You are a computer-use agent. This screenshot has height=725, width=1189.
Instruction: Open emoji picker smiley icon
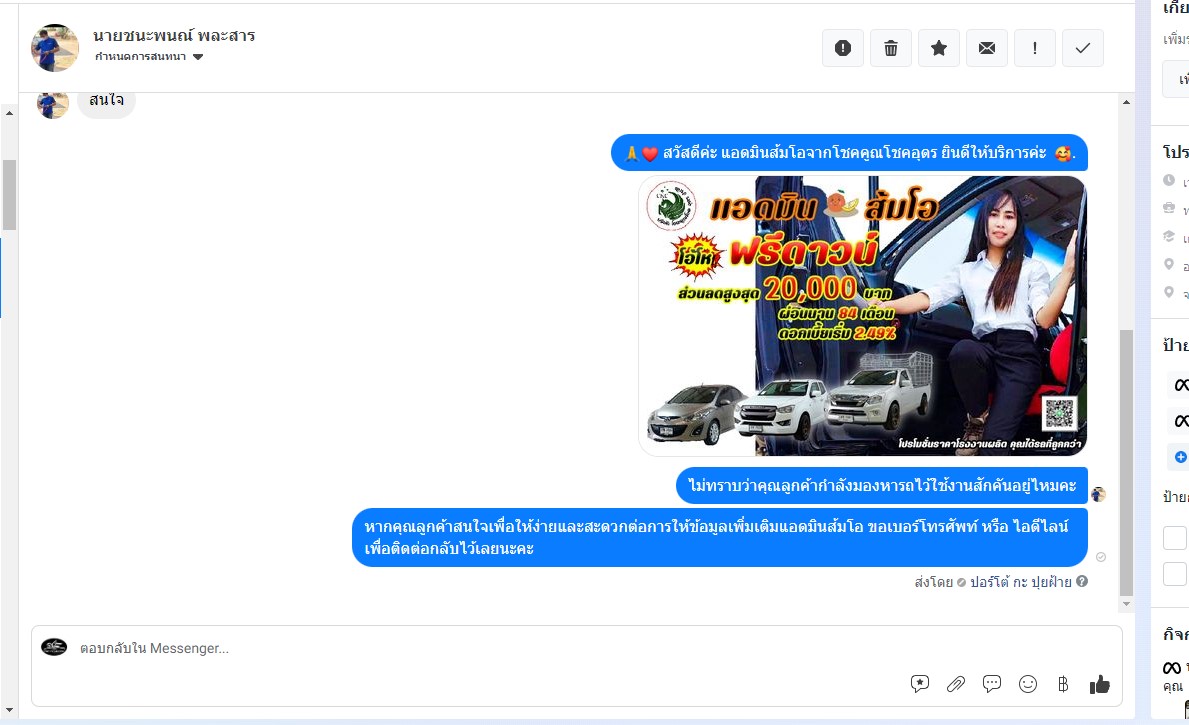[x=1027, y=684]
